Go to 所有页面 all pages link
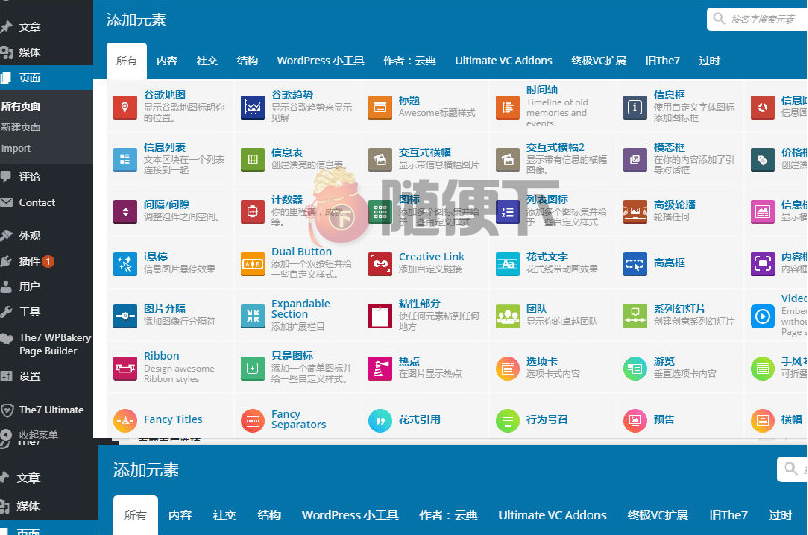The image size is (808, 535). tap(21, 106)
